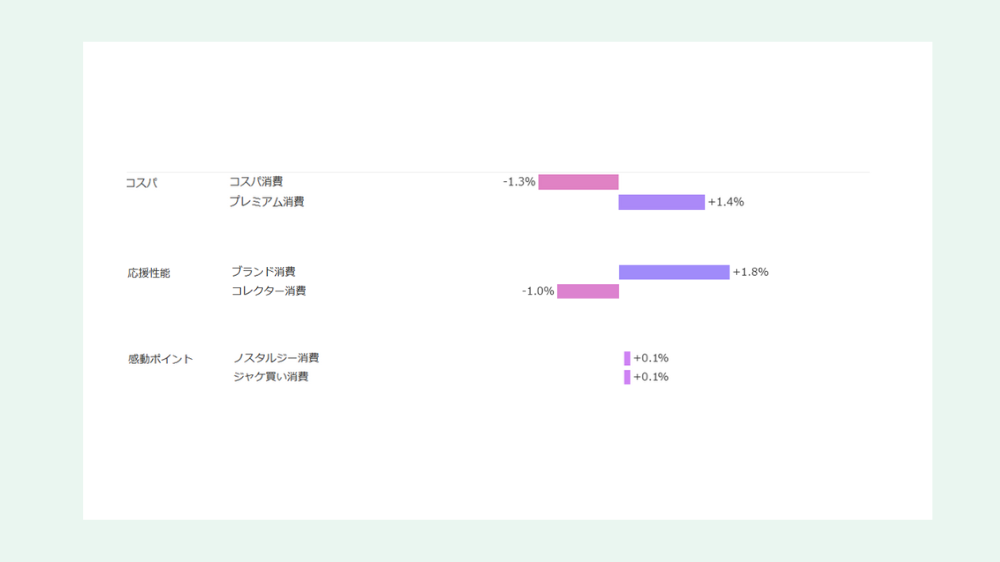Select the 感動ポイント category label
Image resolution: width=1000 pixels, height=562 pixels.
(x=160, y=359)
